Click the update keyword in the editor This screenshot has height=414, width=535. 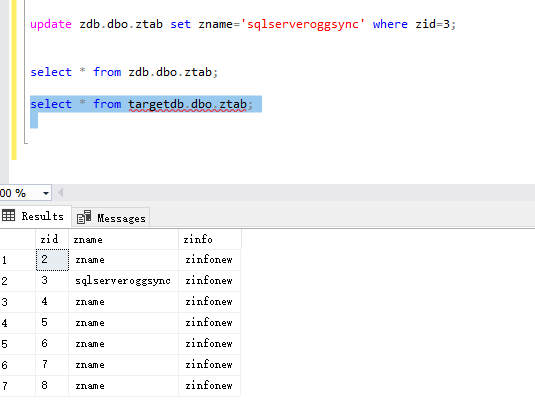tap(51, 24)
